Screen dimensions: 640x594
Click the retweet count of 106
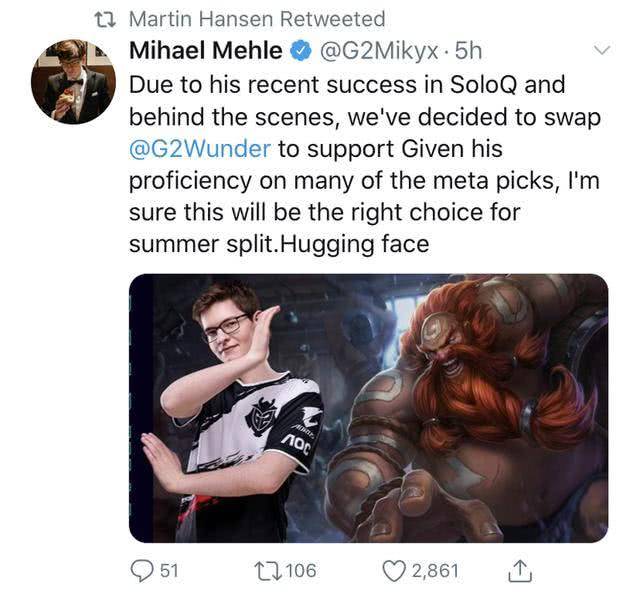tap(300, 571)
